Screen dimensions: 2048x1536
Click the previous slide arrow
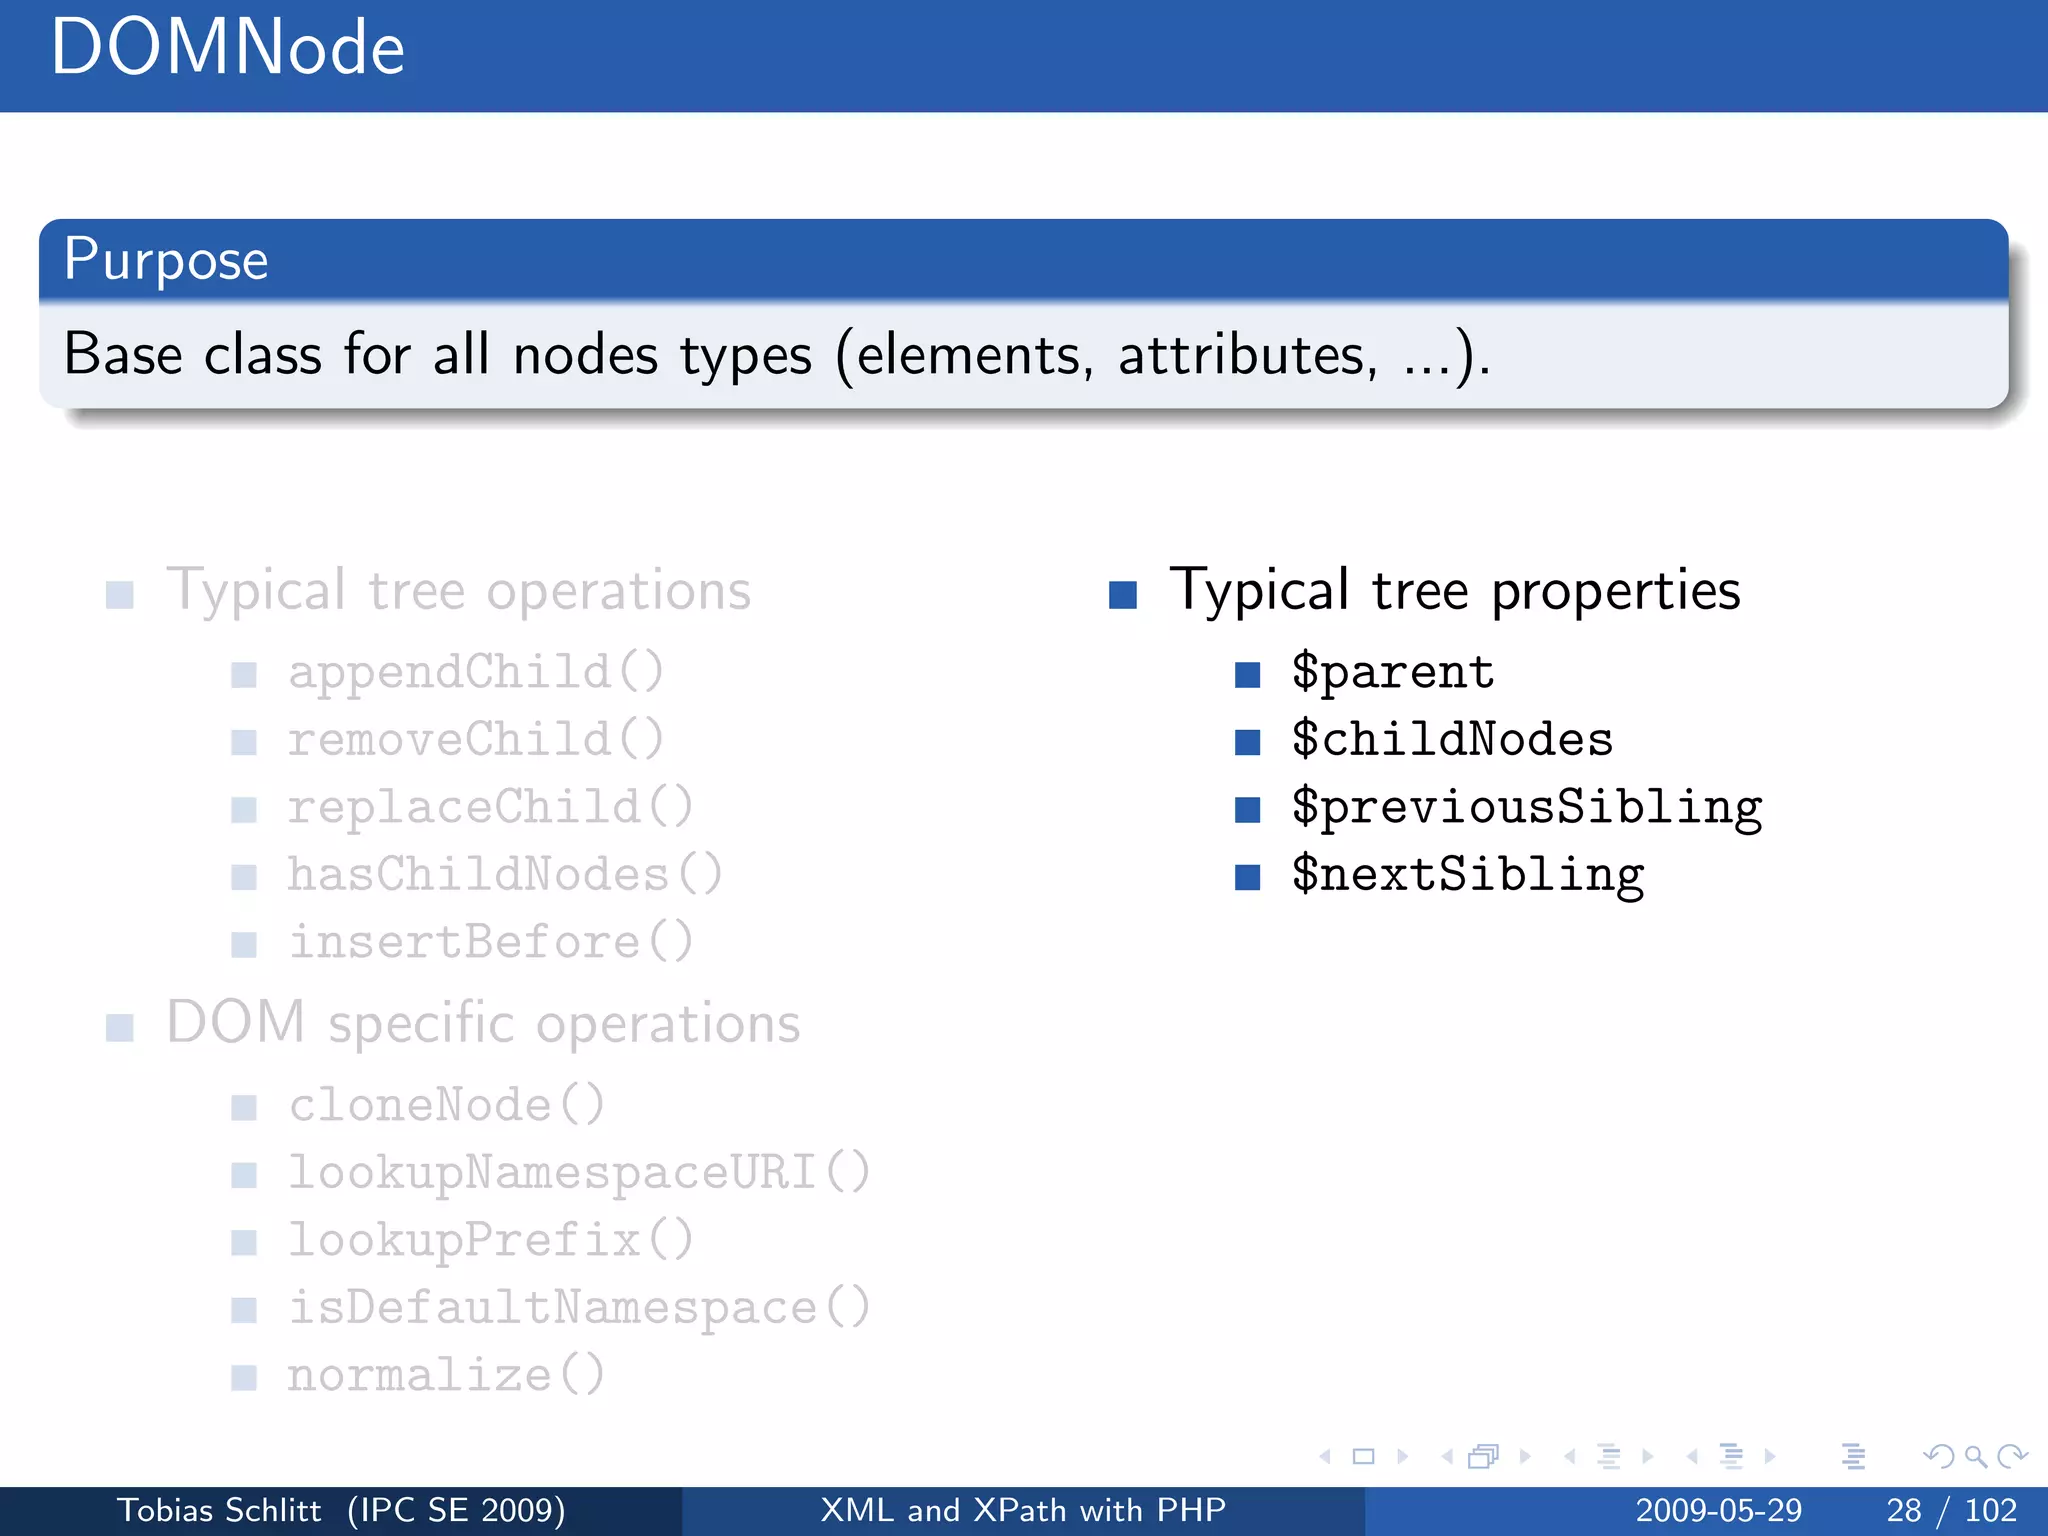click(1326, 1457)
